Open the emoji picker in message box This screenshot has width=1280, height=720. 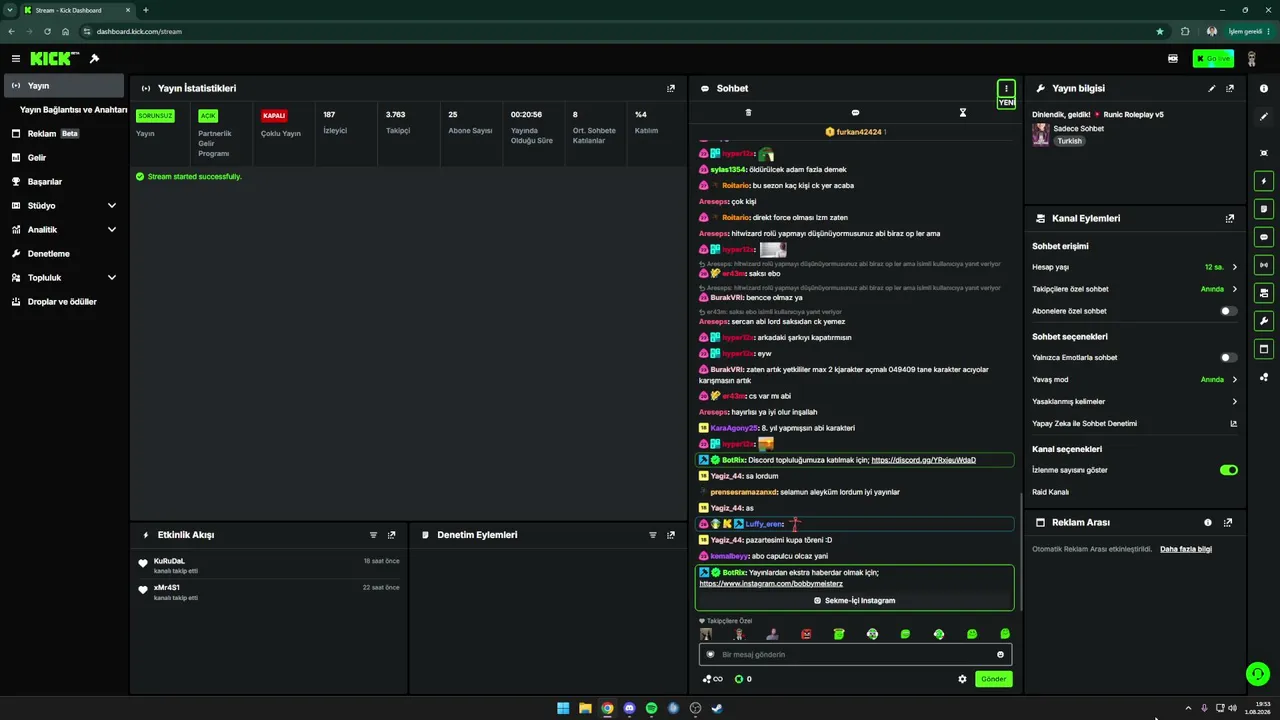1000,654
